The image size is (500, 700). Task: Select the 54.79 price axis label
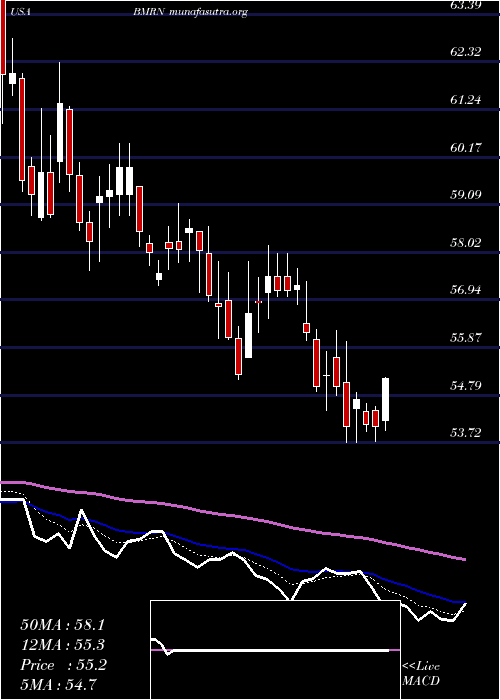(465, 386)
